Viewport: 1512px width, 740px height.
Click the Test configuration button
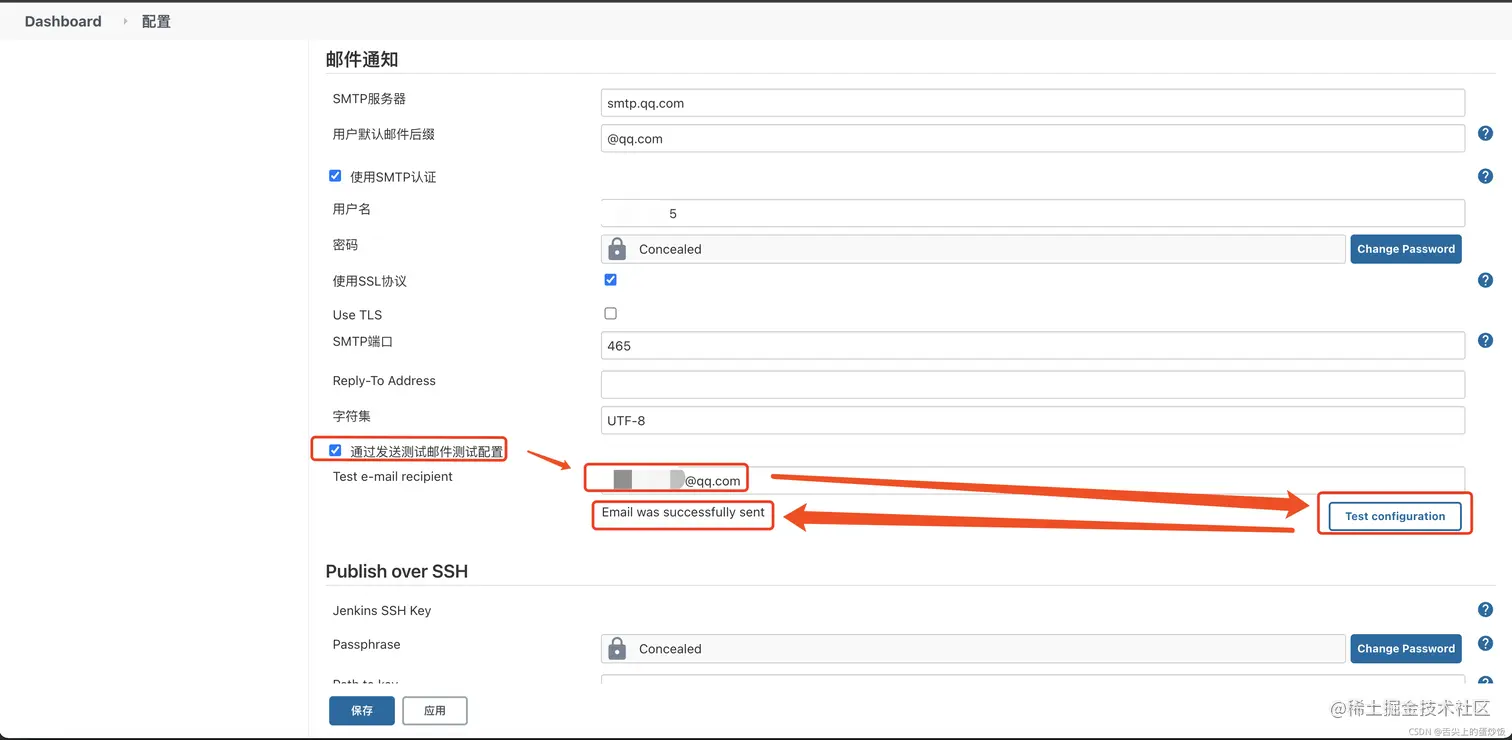click(x=1394, y=516)
